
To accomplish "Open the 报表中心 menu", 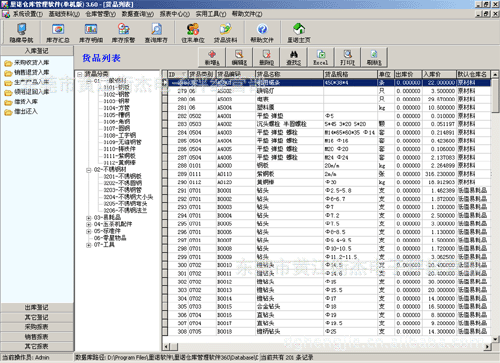I will 175,14.
